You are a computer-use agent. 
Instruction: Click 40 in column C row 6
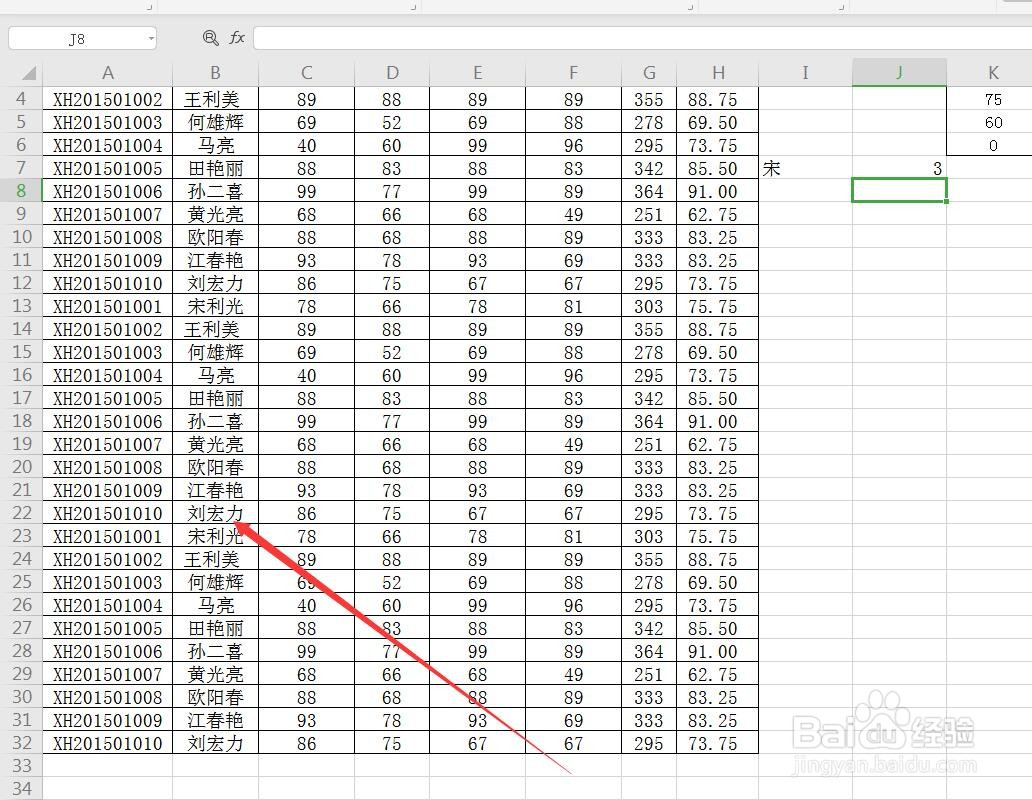(307, 145)
